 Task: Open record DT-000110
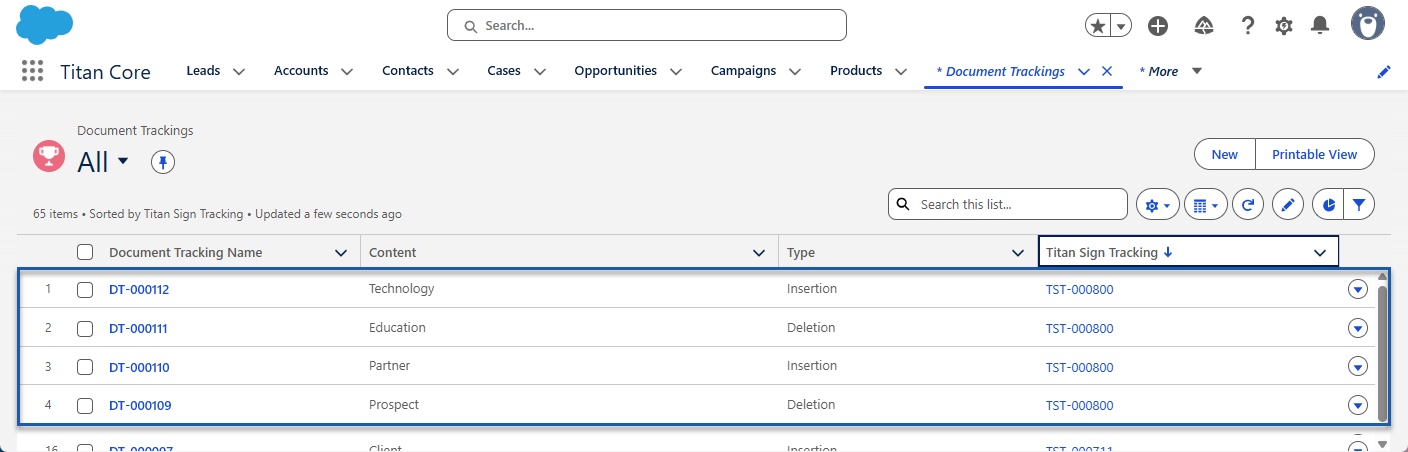139,367
